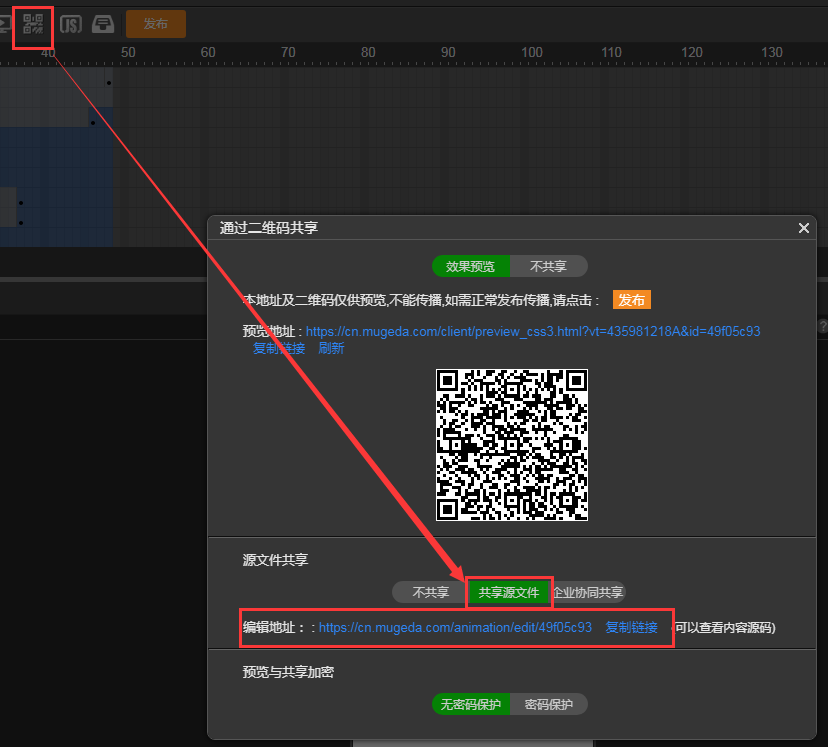The height and width of the screenshot is (747, 828).
Task: Click the 发布 button in the top toolbar
Action: click(x=156, y=24)
